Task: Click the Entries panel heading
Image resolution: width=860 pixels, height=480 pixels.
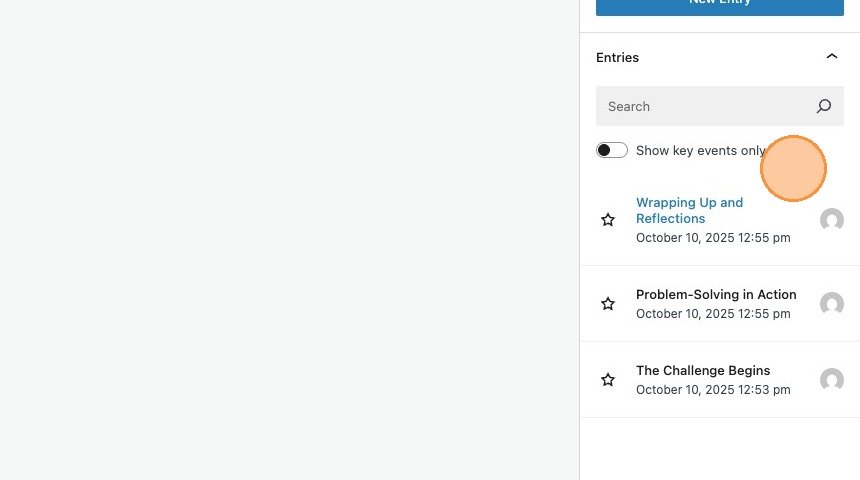Action: coord(618,57)
